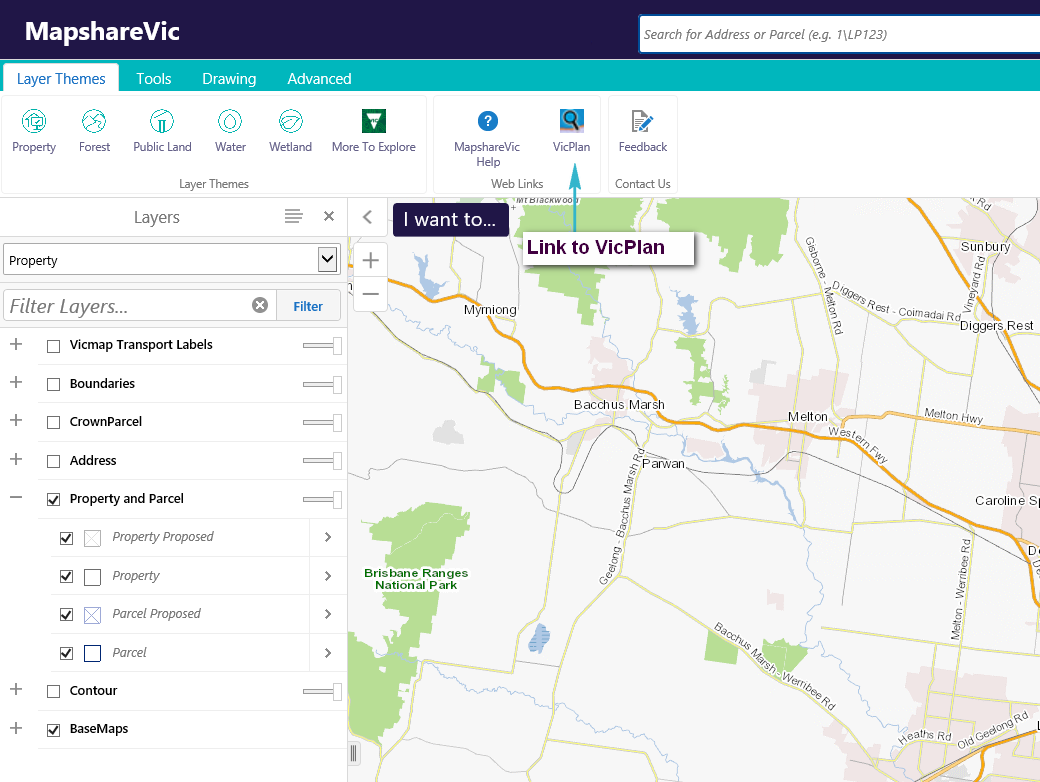Disable the BaseMaps layer

coord(54,730)
